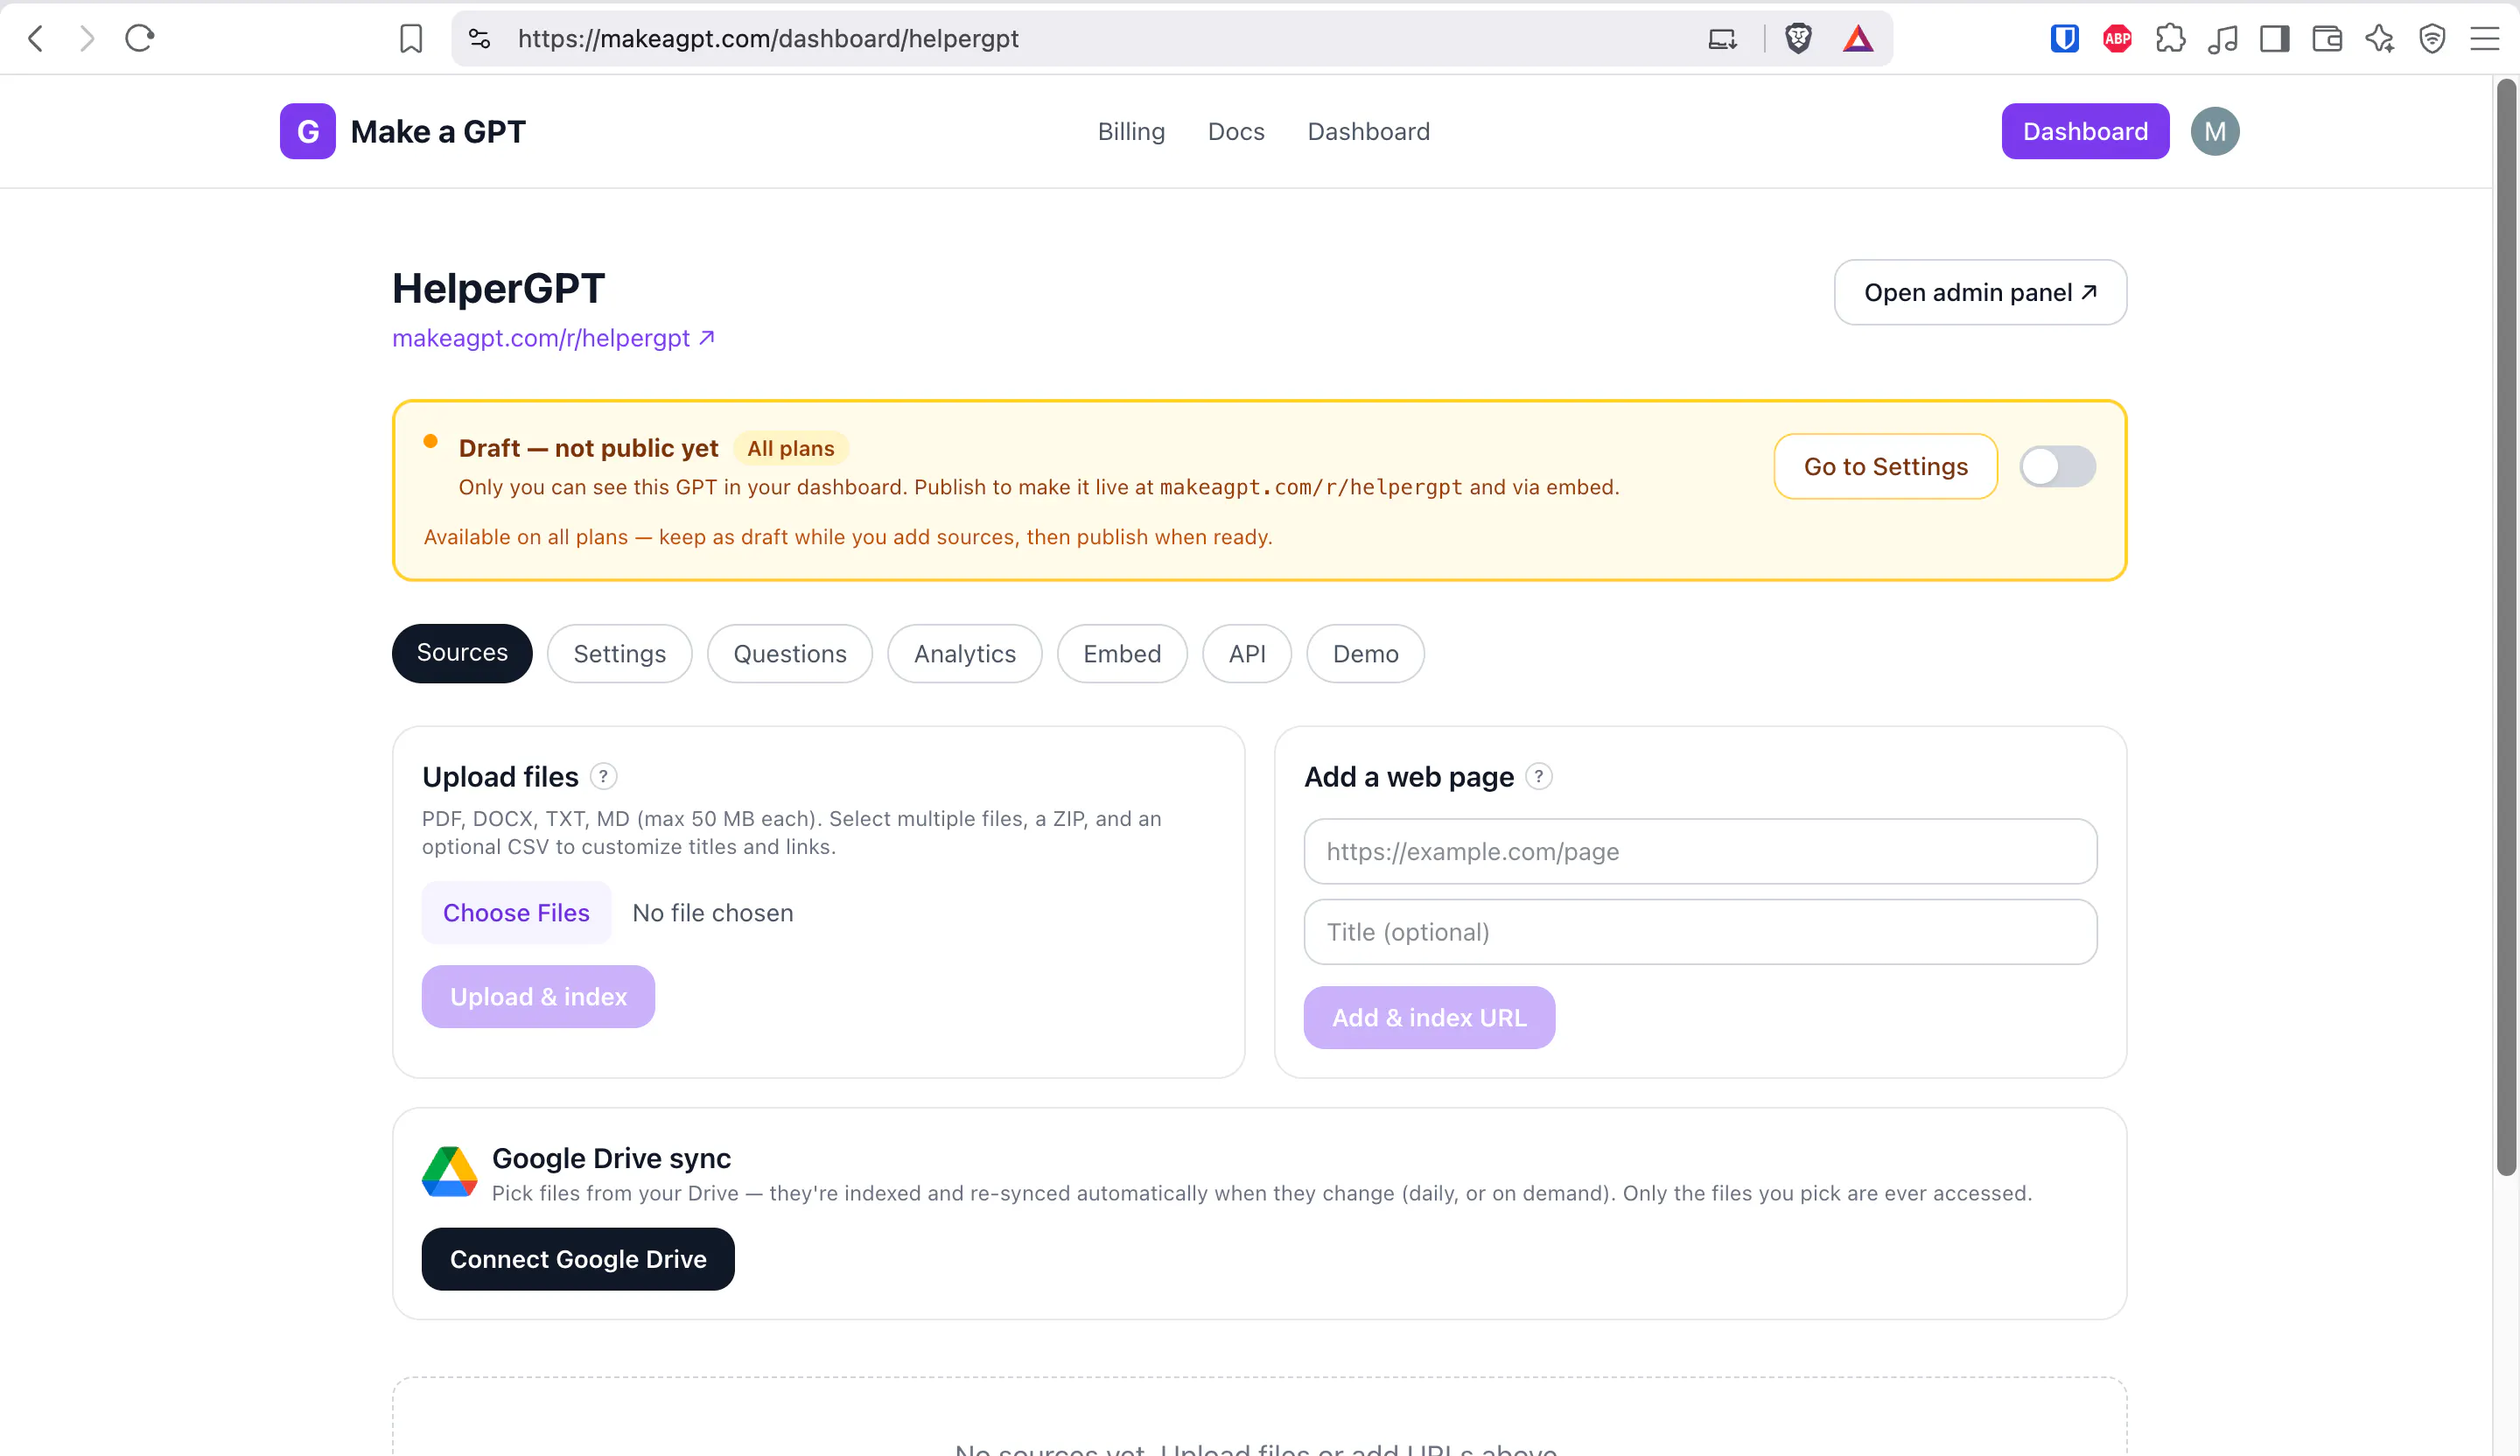Open Docs in the top navigation
Viewport: 2520px width, 1456px height.
pyautogui.click(x=1236, y=131)
